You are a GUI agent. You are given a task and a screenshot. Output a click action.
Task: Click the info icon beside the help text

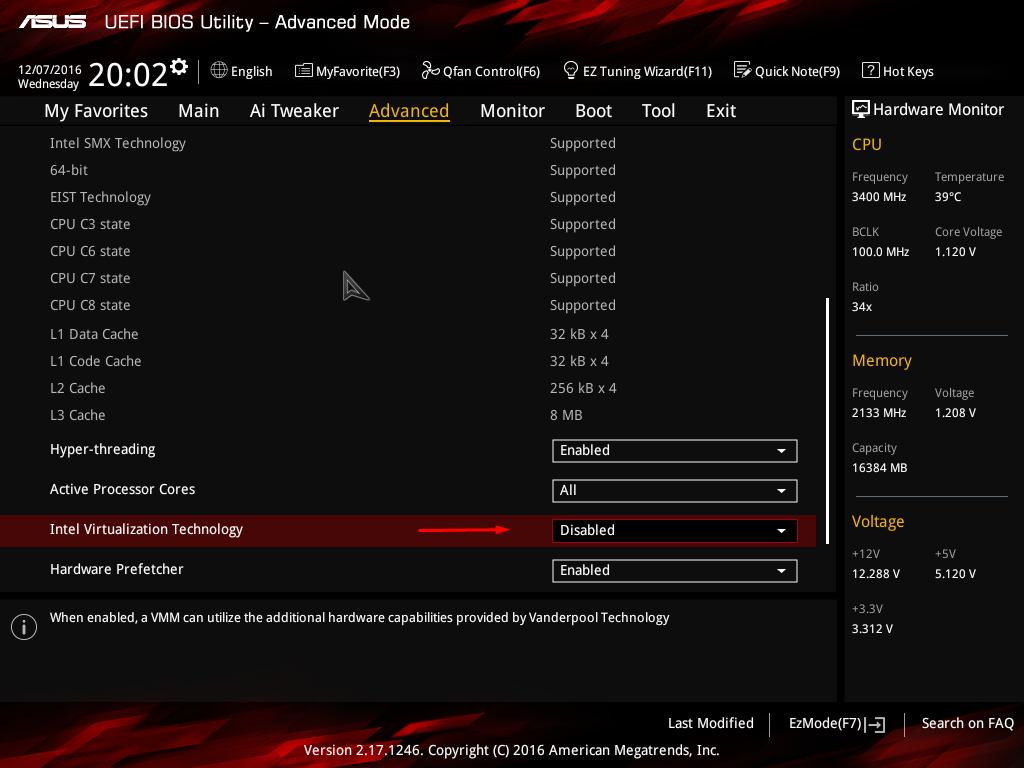click(24, 627)
